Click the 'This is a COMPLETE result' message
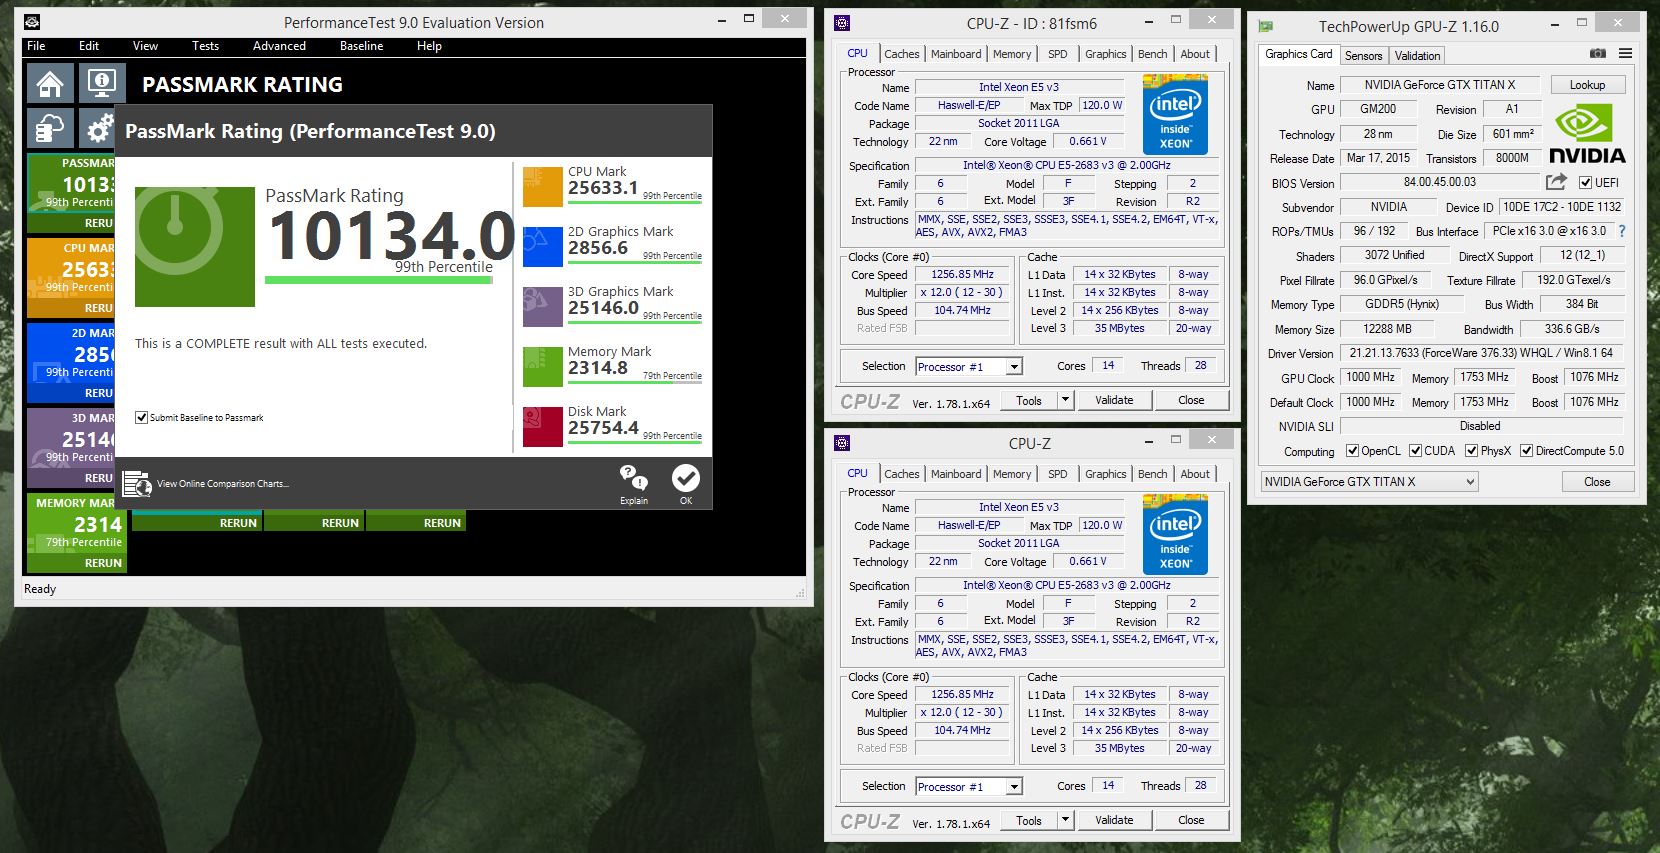This screenshot has width=1660, height=853. click(x=281, y=344)
